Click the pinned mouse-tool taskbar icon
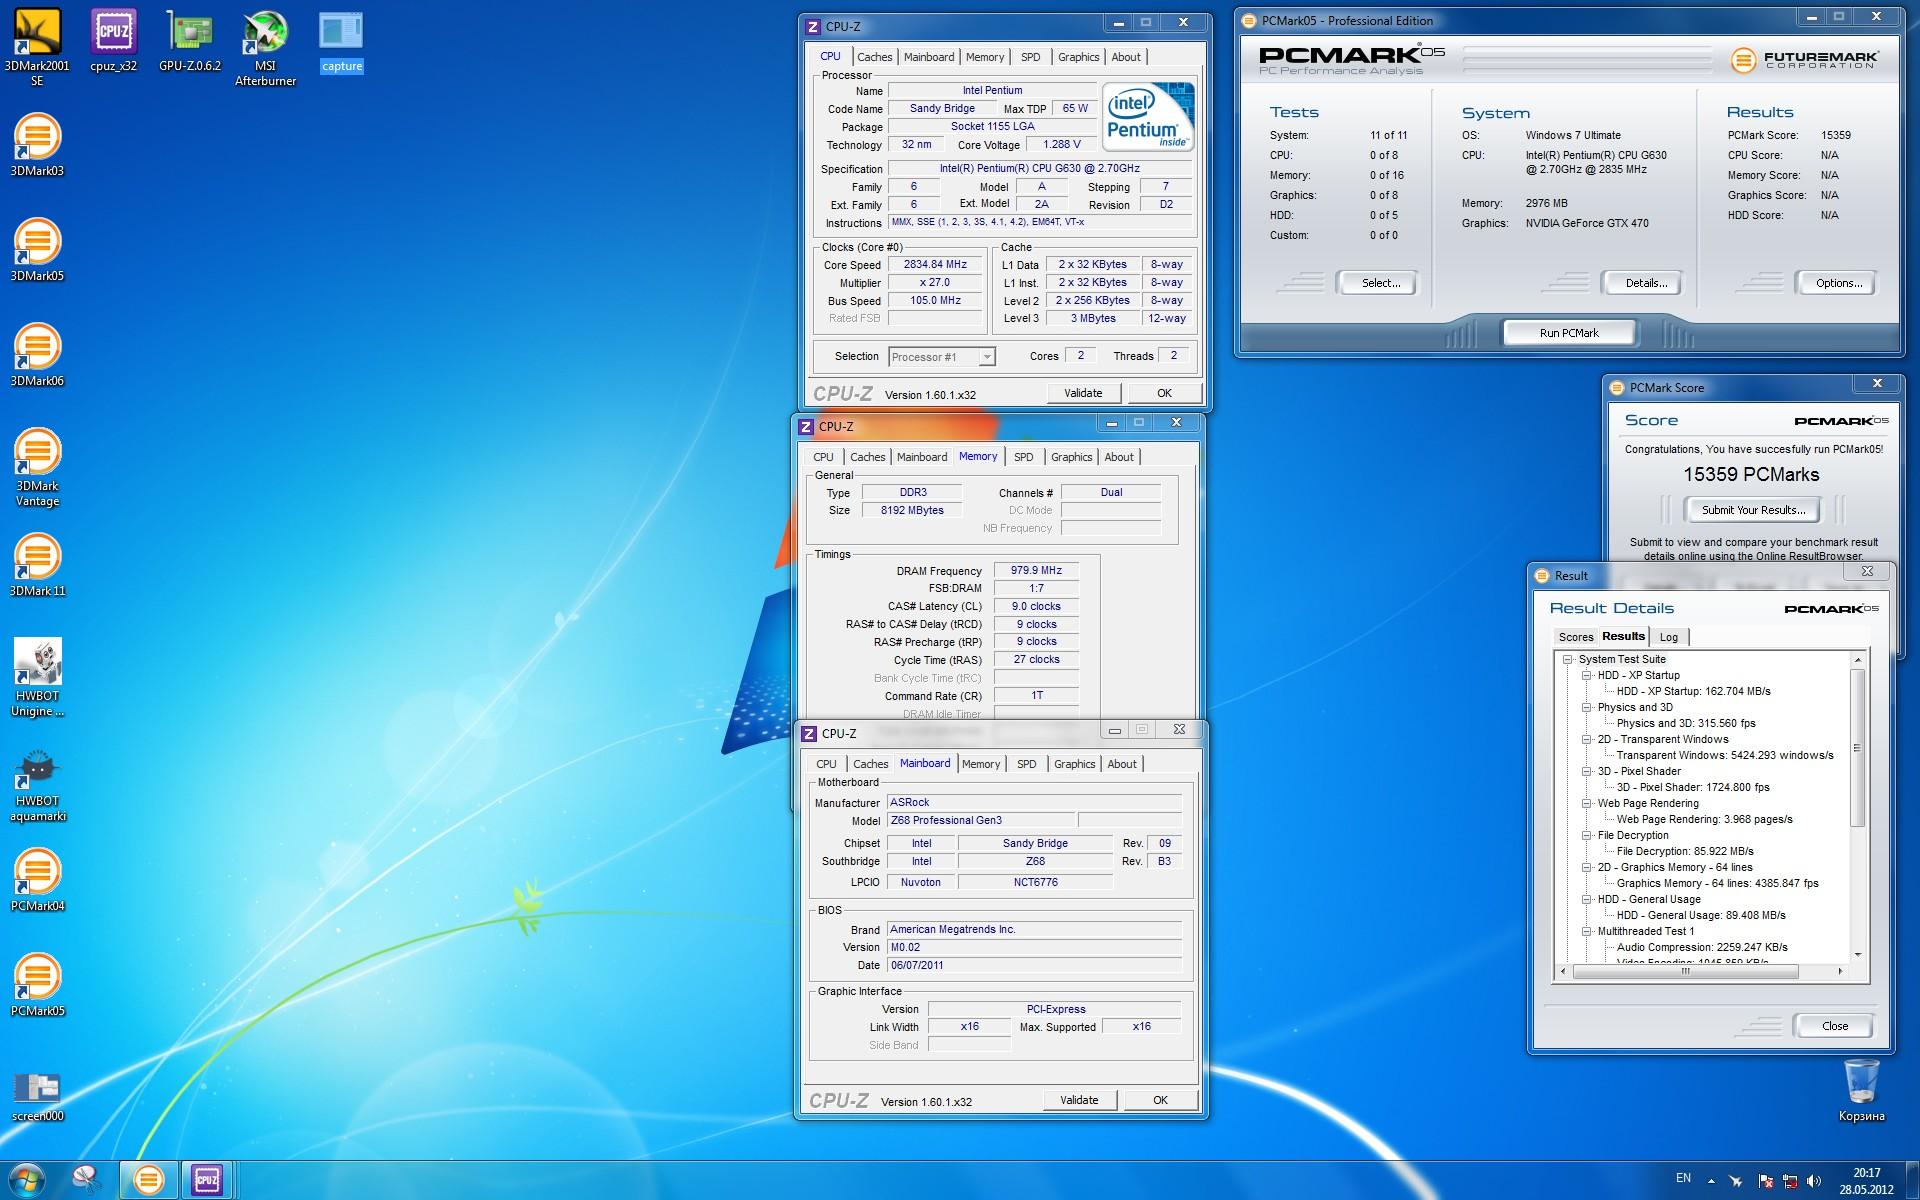Image resolution: width=1920 pixels, height=1200 pixels. [87, 1180]
